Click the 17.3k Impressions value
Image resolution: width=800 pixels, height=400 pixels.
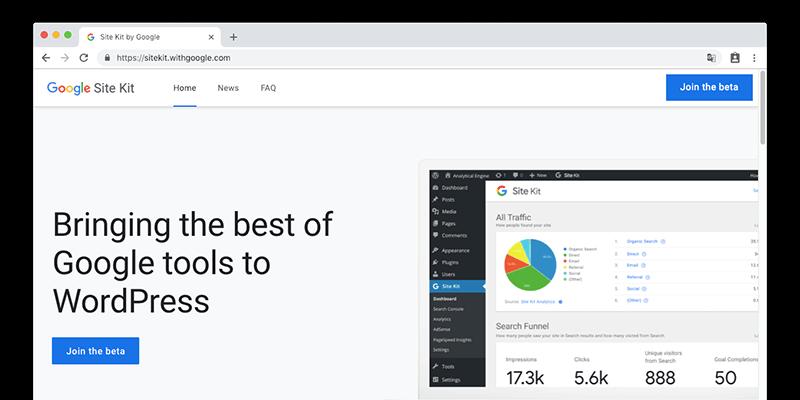[x=525, y=378]
